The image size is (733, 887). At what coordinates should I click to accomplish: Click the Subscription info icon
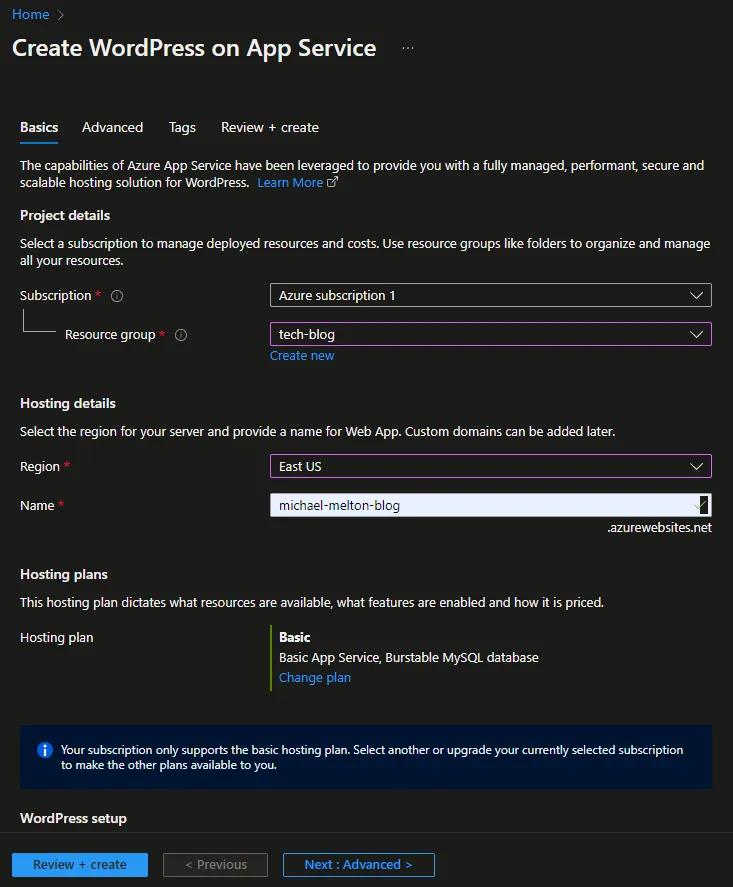(x=117, y=296)
